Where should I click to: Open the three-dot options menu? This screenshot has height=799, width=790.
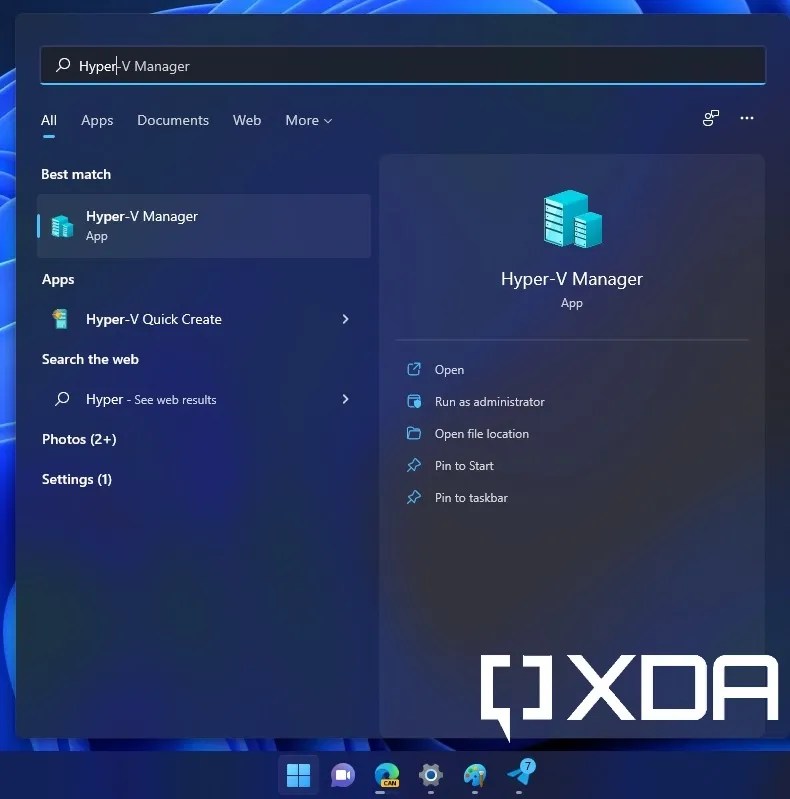(747, 118)
